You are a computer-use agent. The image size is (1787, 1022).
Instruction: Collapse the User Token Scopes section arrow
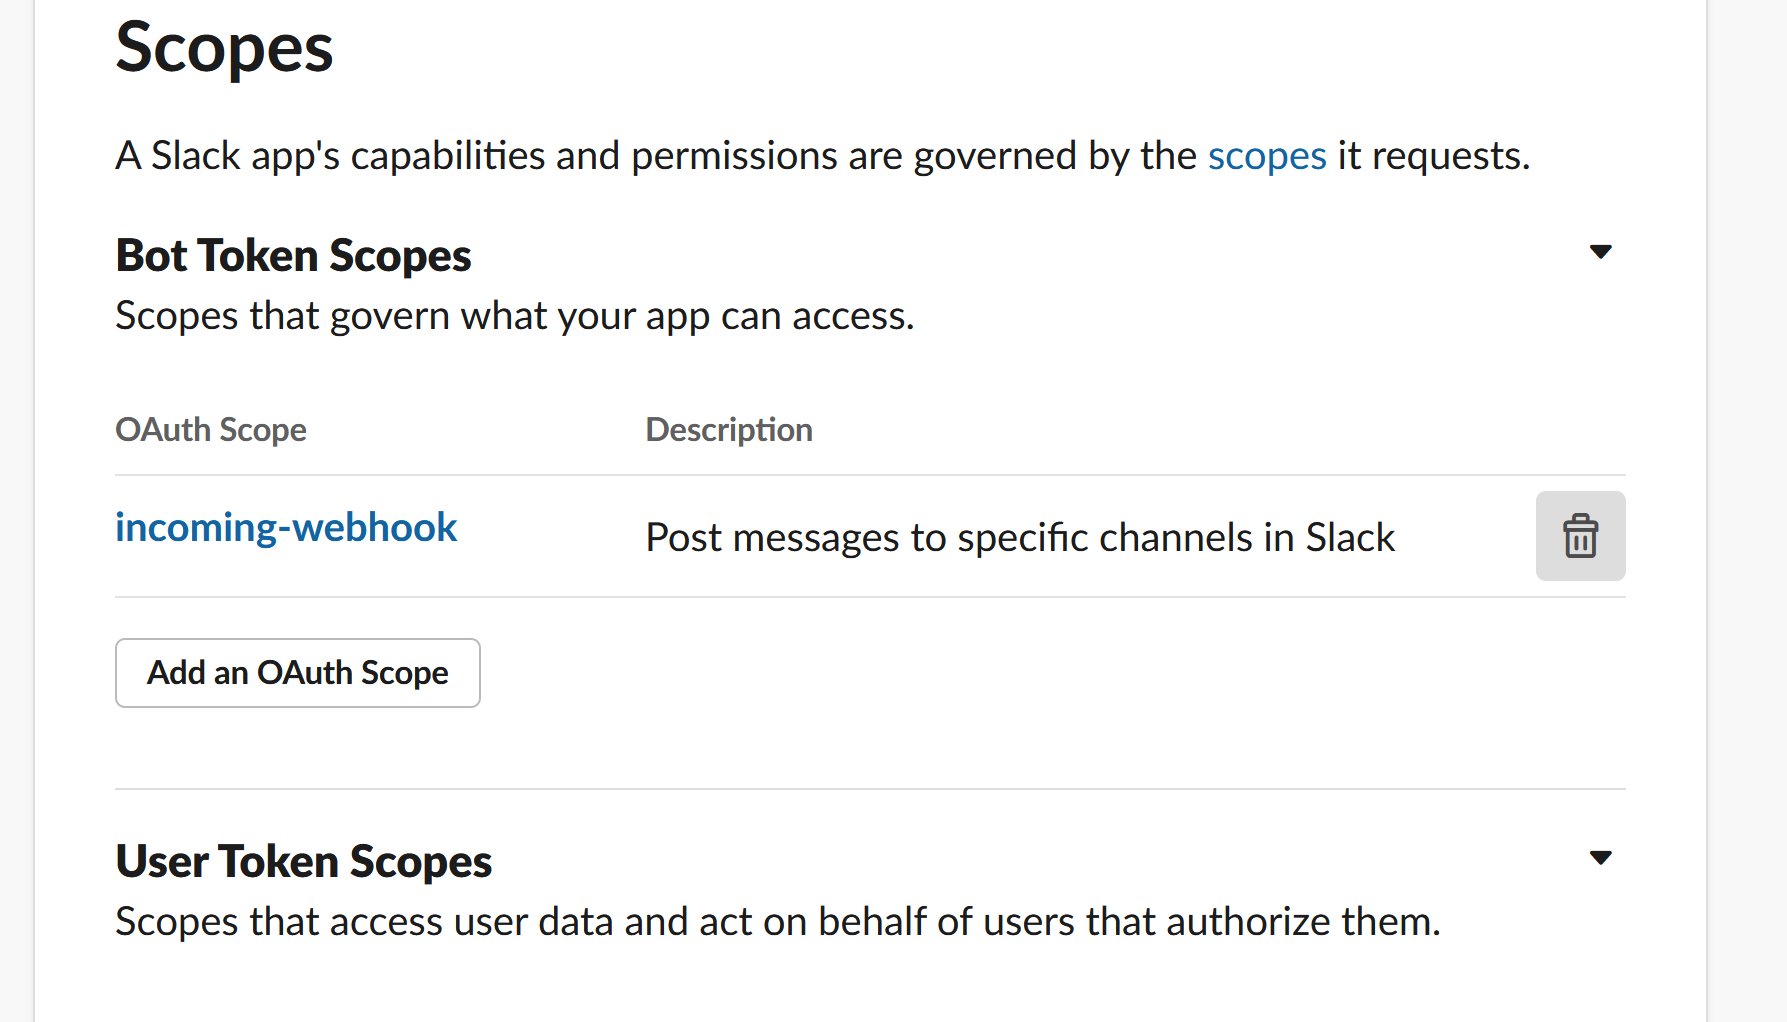pos(1600,858)
